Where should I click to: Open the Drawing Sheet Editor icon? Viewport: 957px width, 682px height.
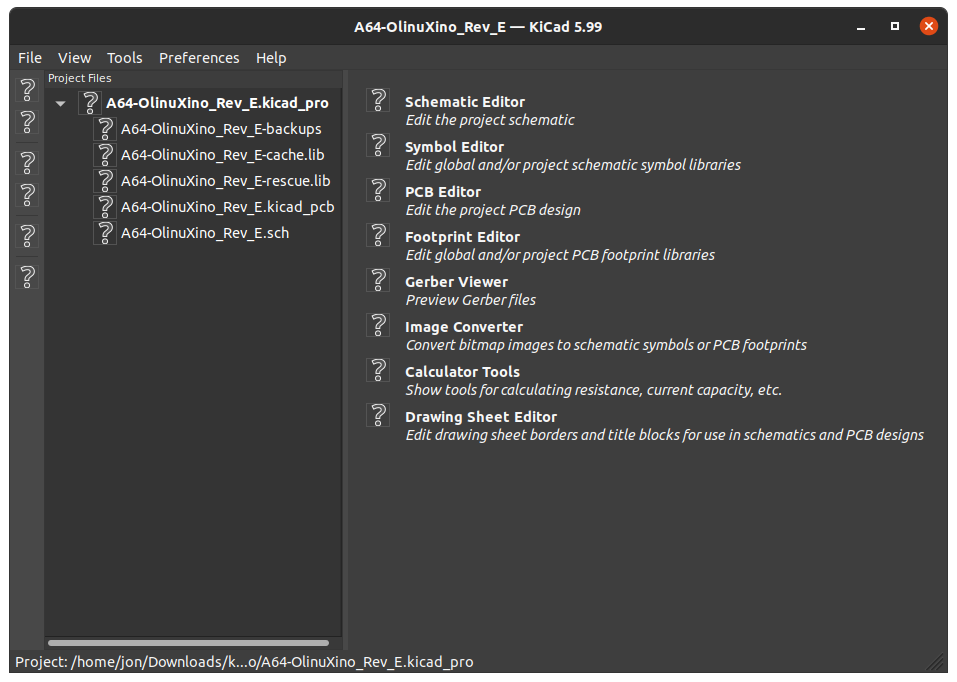[x=379, y=415]
